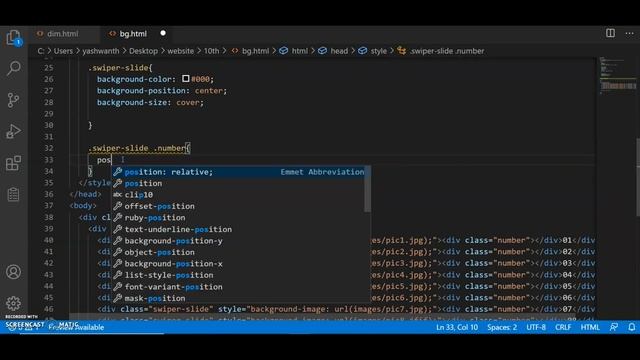640x360 pixels.
Task: Open the Run and Debug view
Action: 13,131
